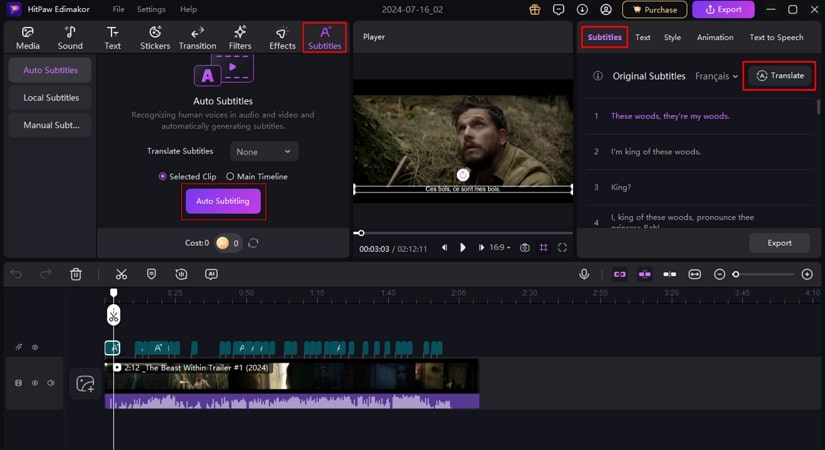Add media with the image-plus icon on track
Screen dimensions: 825x450
point(85,383)
